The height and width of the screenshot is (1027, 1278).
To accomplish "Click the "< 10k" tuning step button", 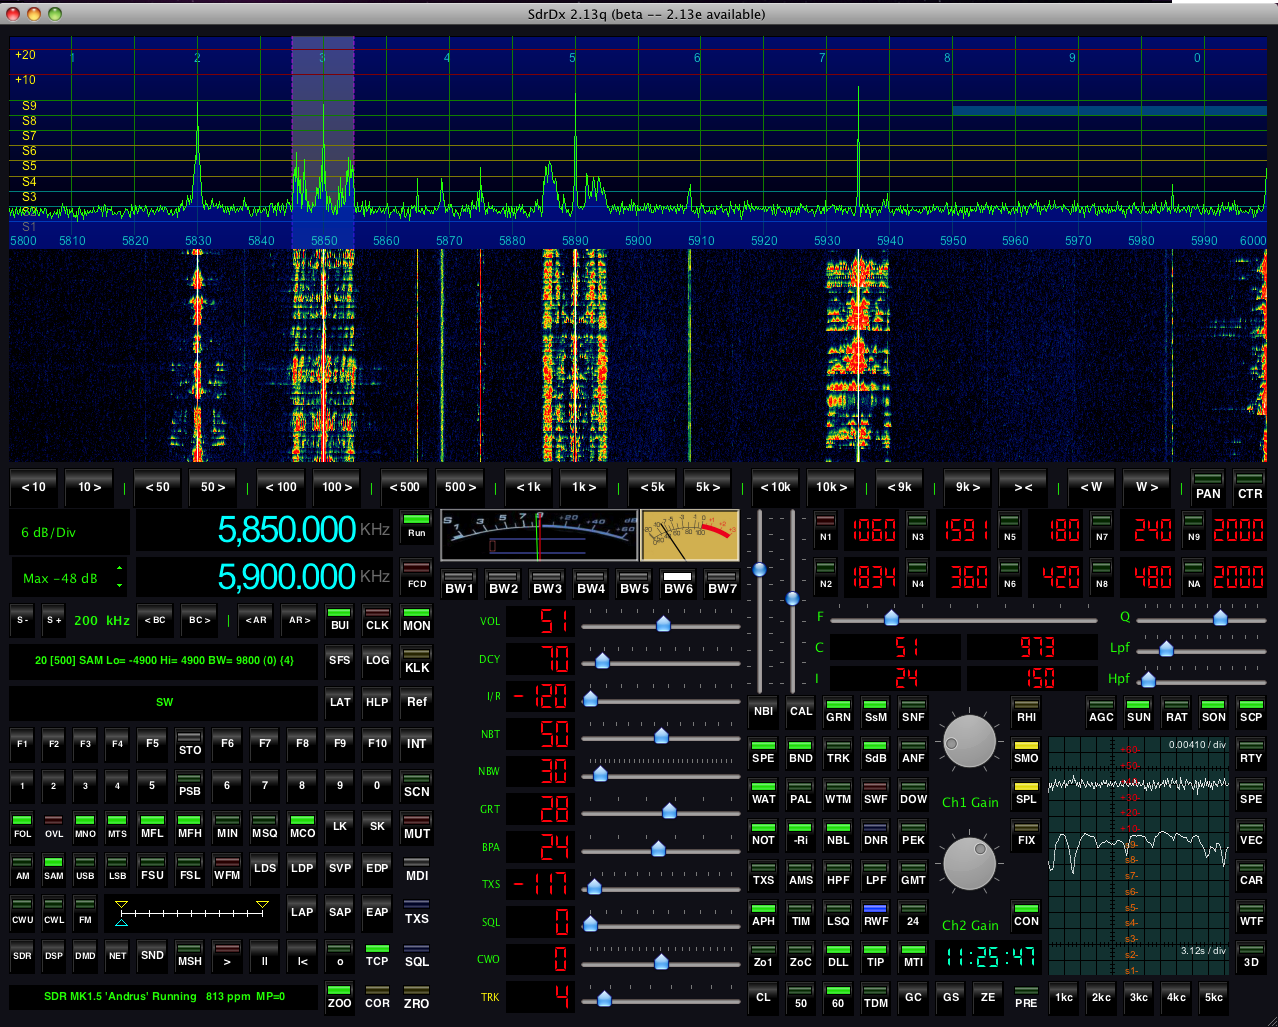I will [775, 487].
